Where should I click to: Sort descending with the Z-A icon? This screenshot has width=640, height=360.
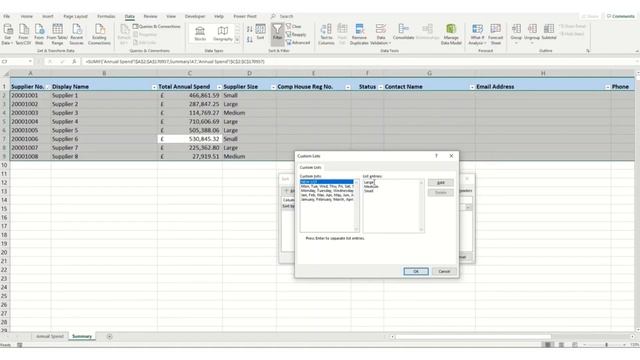tap(249, 39)
